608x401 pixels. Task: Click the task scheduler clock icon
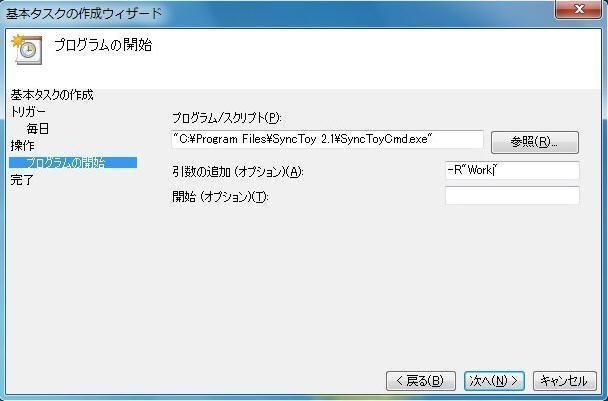(27, 49)
